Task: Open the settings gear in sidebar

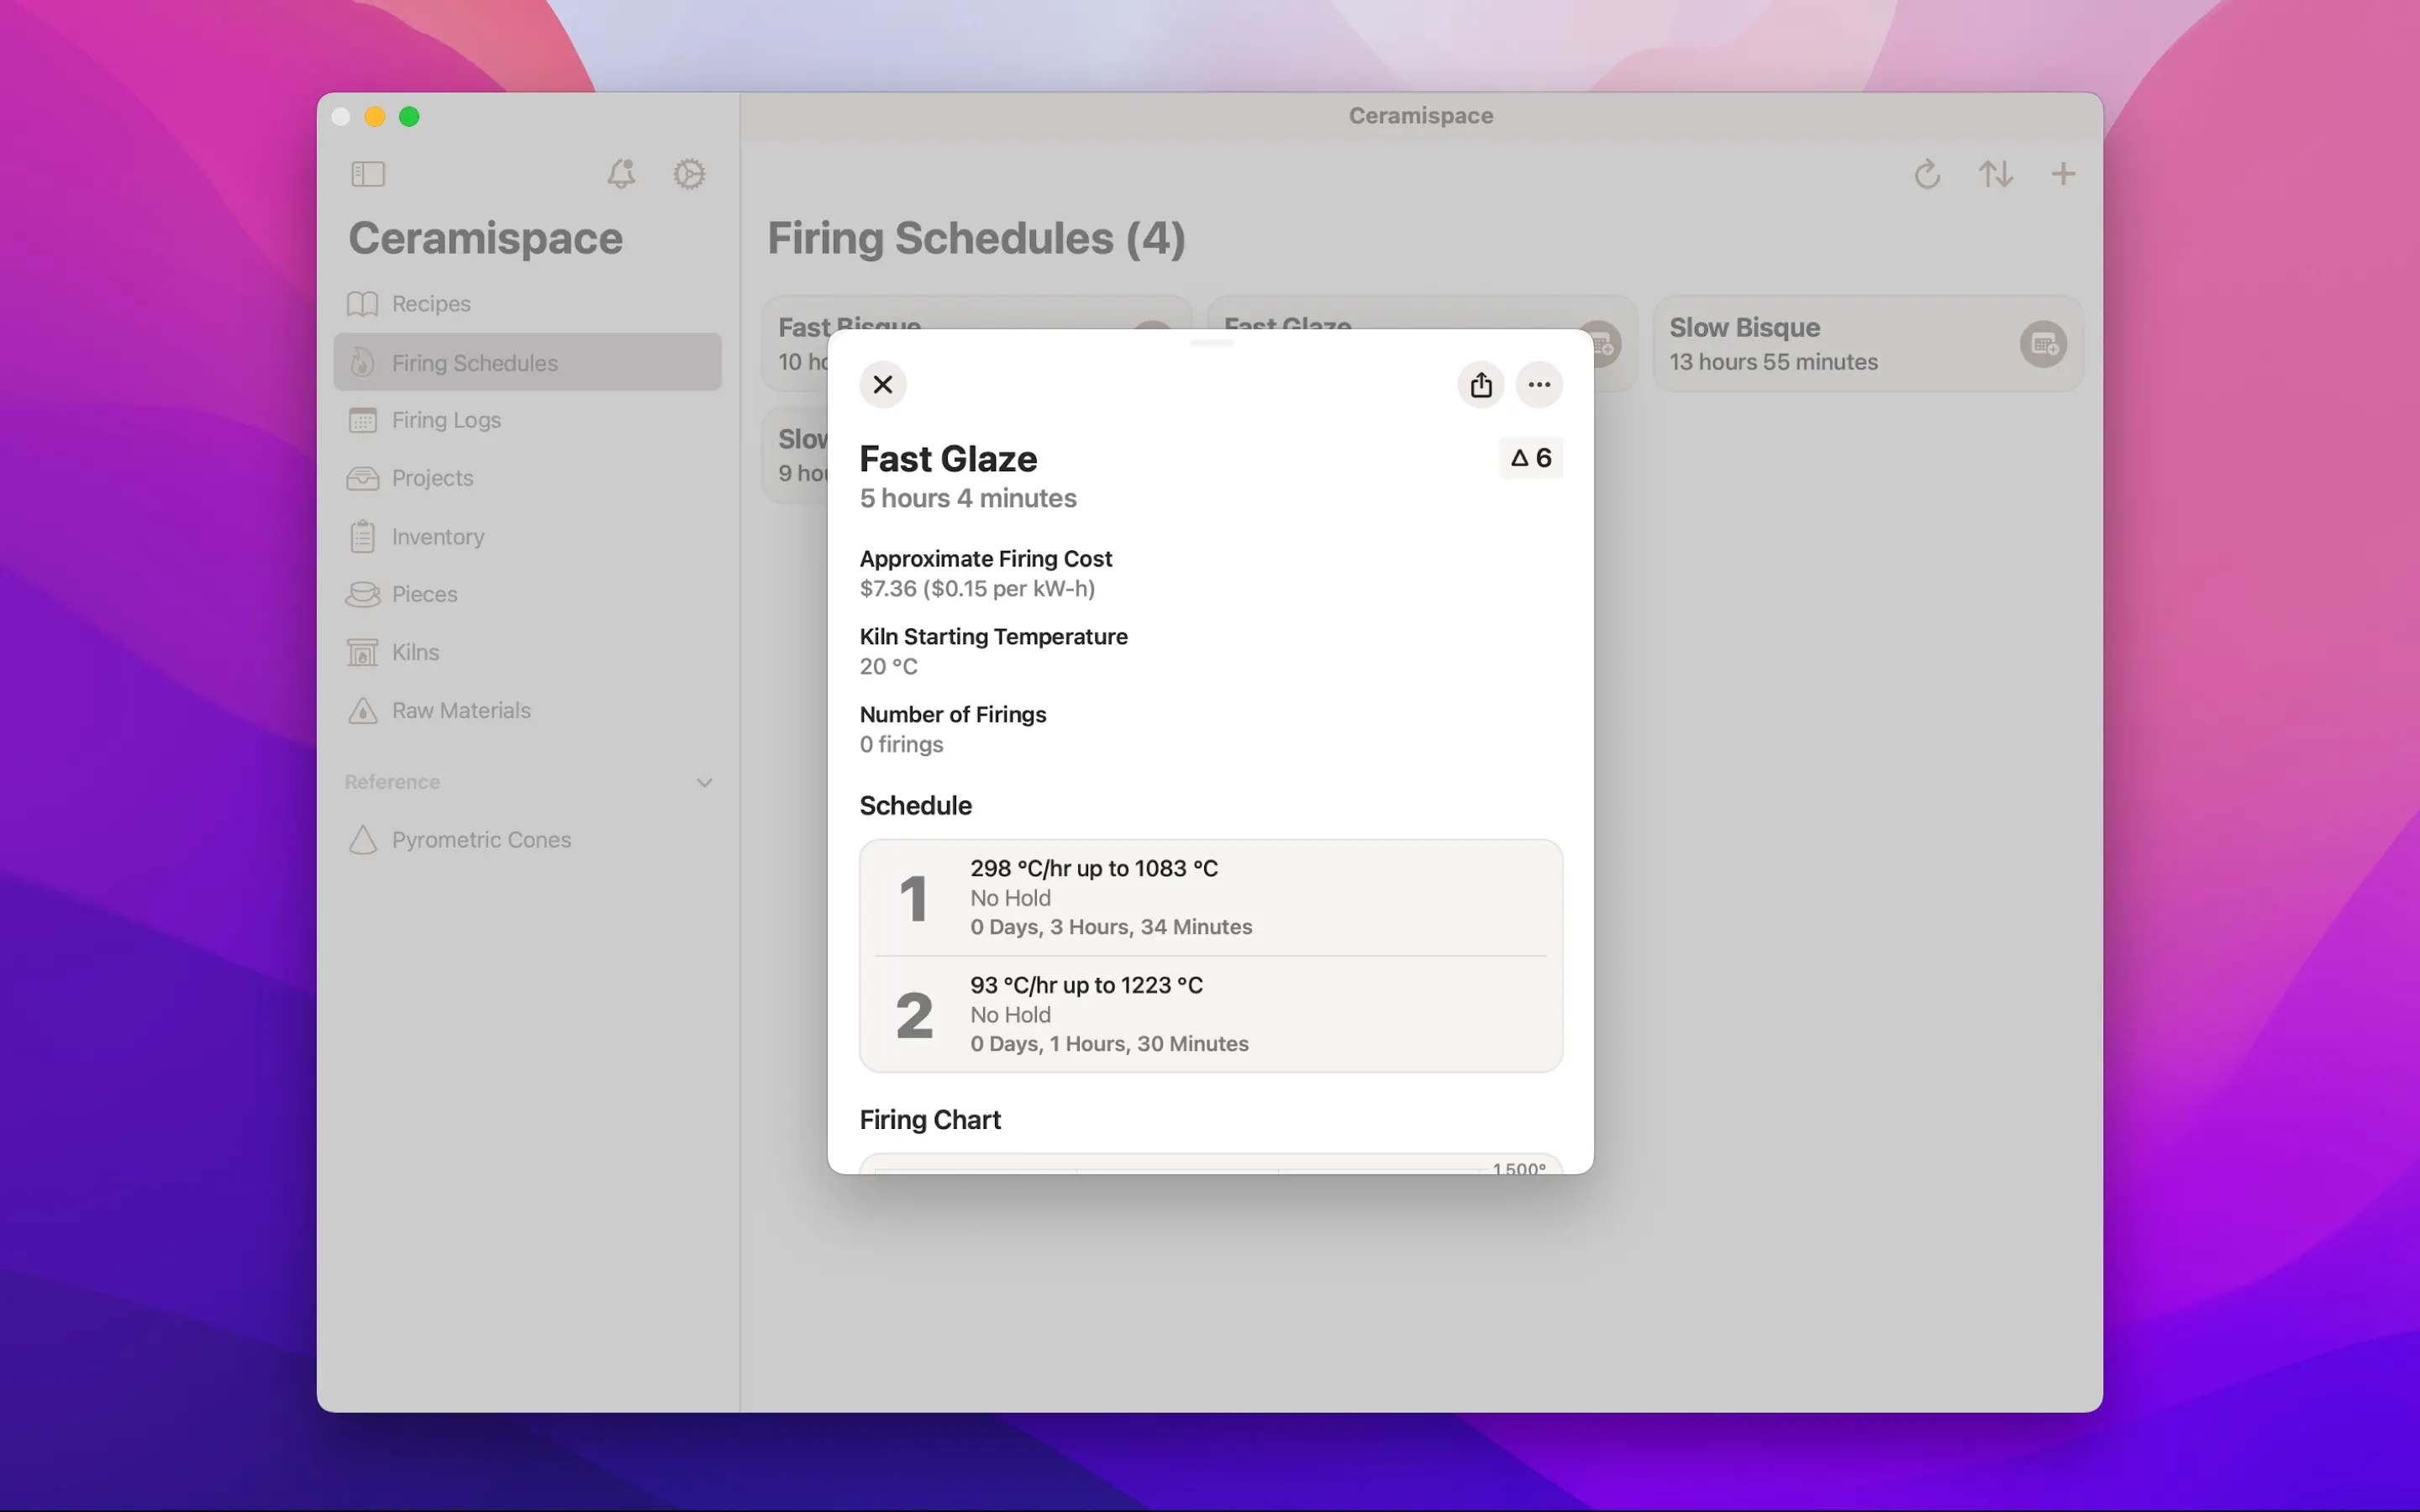Action: coord(689,174)
